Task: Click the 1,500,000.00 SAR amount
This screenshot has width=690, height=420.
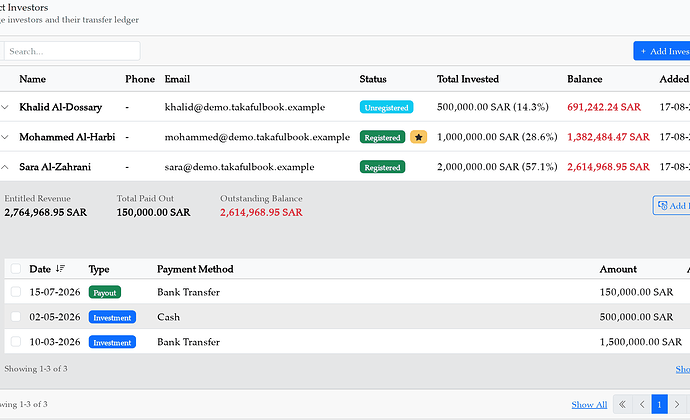Action: tap(641, 342)
